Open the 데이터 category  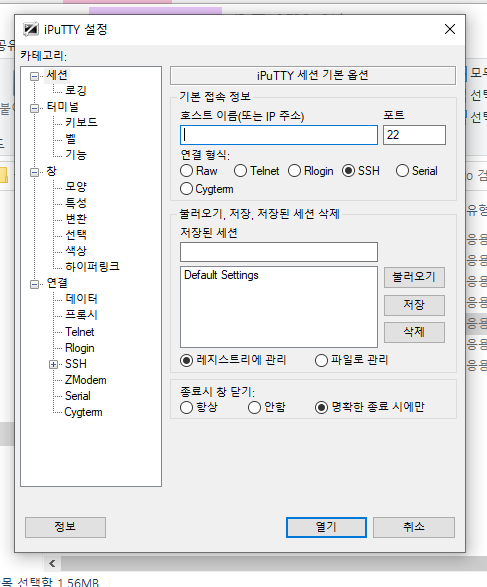[81, 299]
